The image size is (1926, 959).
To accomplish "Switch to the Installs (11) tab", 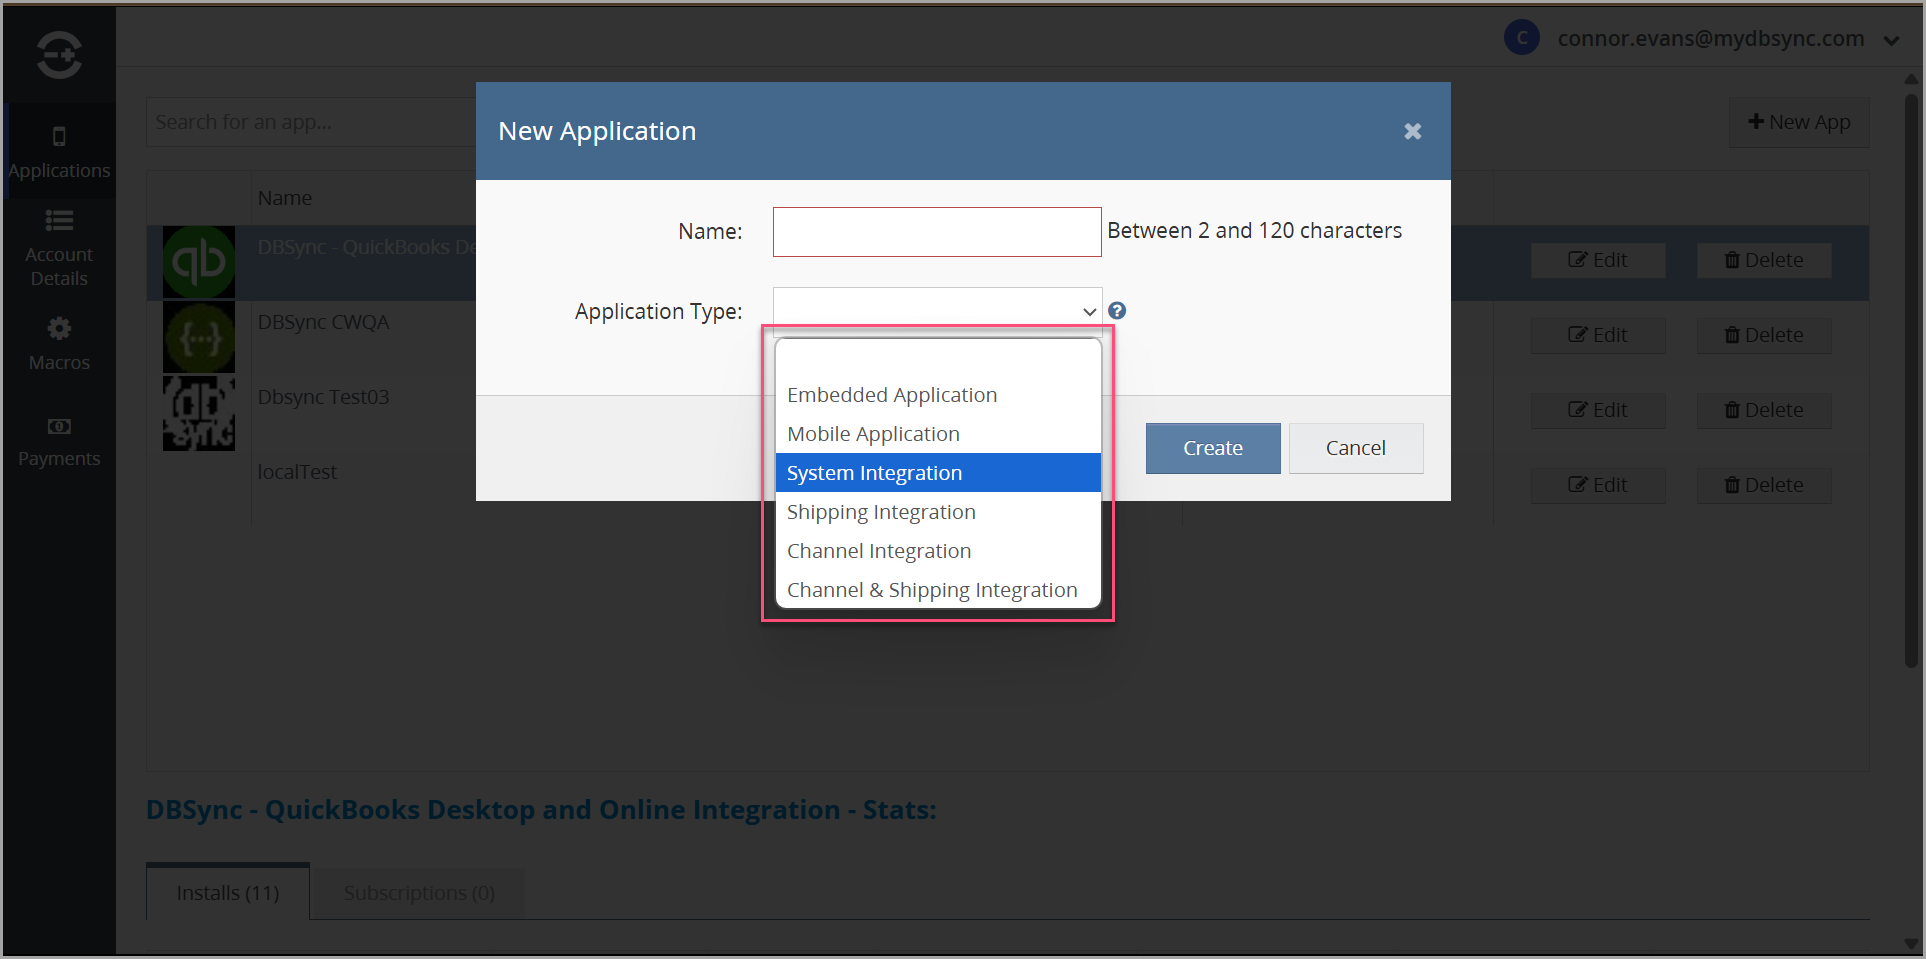I will coord(228,892).
